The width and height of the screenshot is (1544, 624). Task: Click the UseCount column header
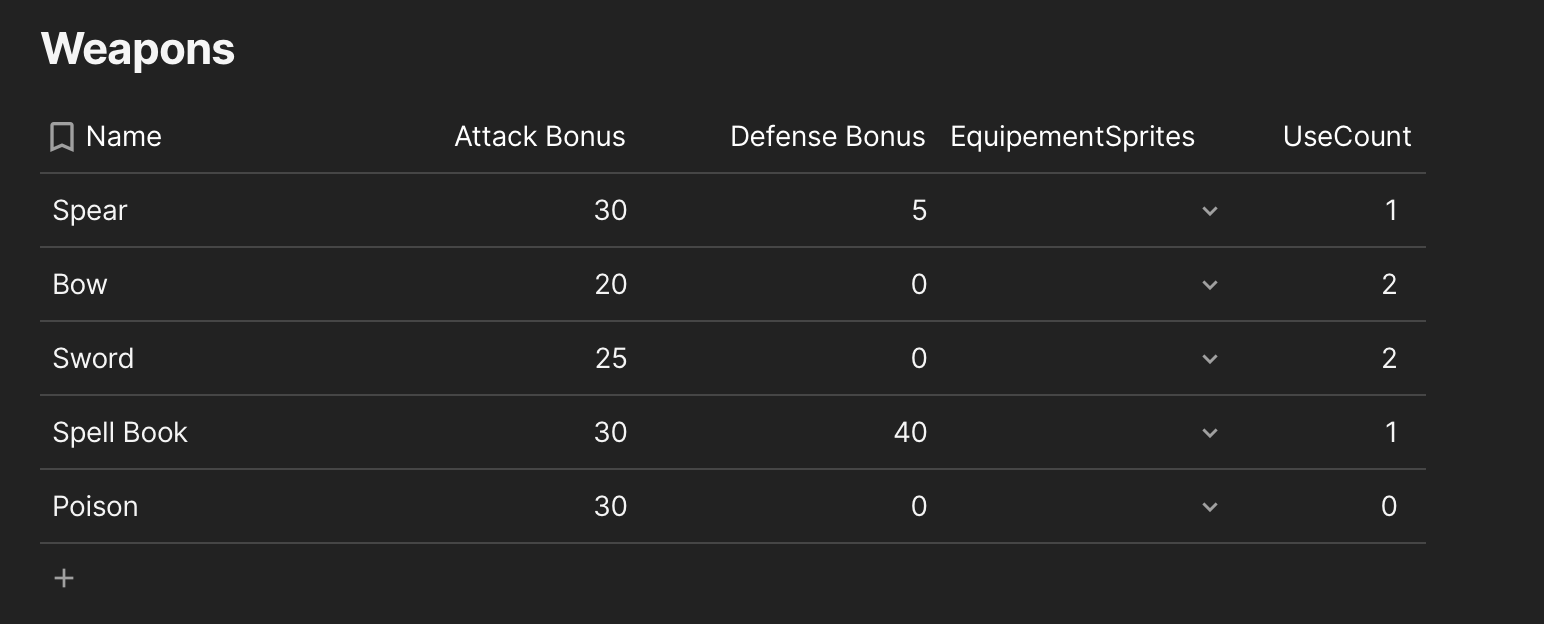click(x=1347, y=137)
